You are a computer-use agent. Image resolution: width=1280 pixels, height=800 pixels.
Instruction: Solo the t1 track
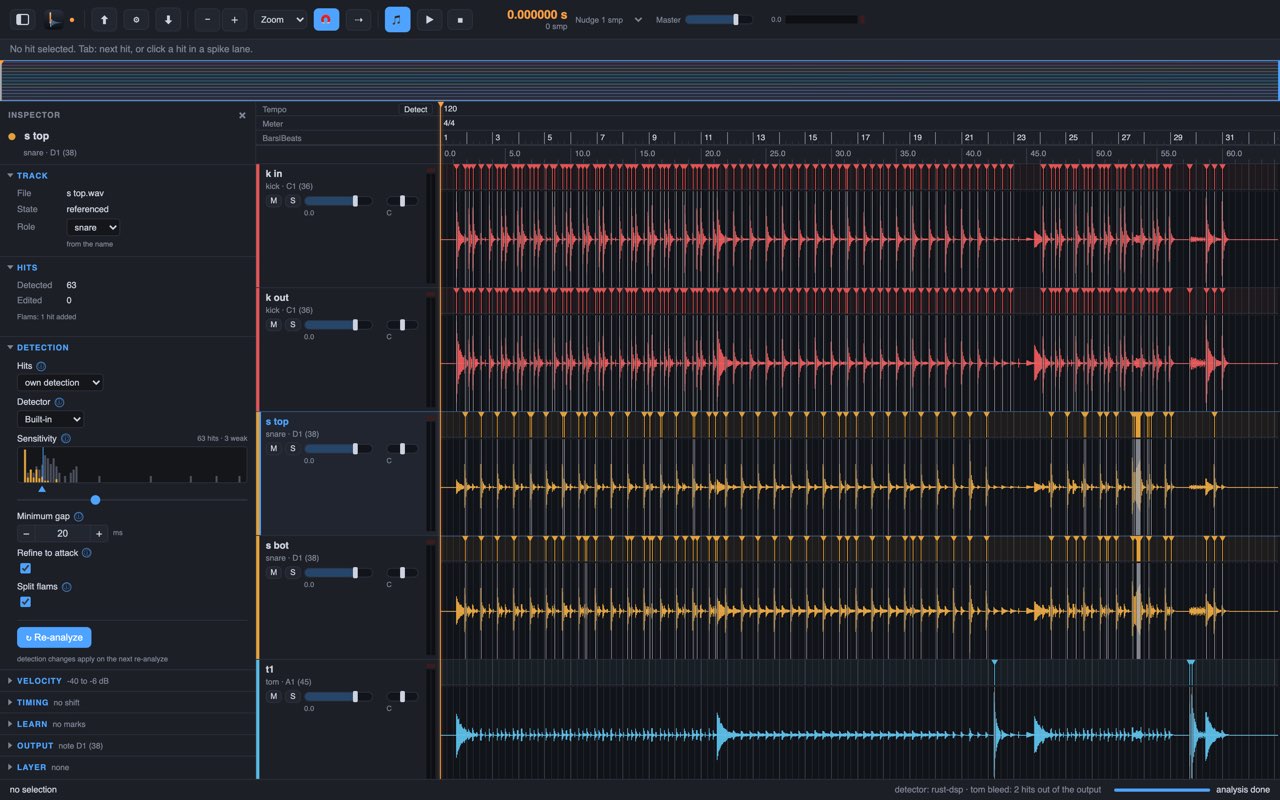pos(293,696)
